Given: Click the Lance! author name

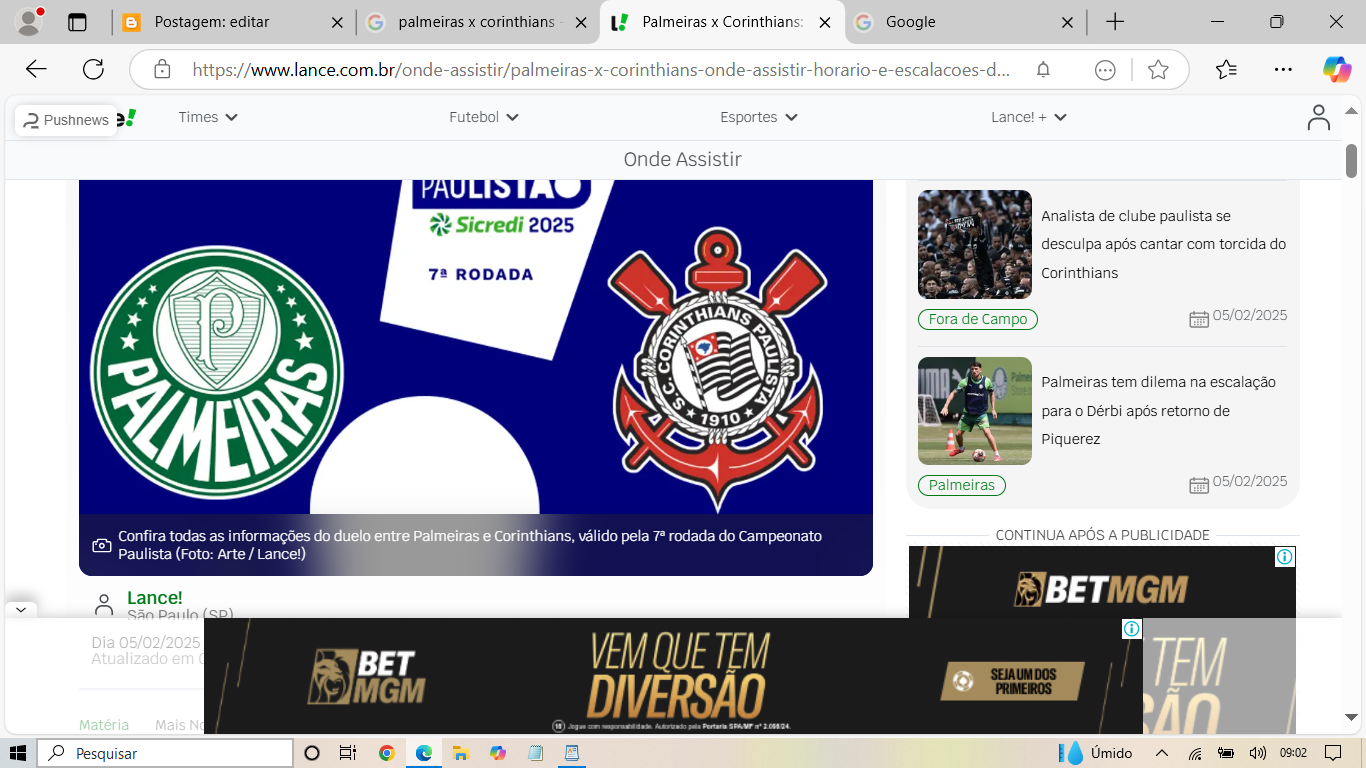Looking at the screenshot, I should click(x=155, y=598).
